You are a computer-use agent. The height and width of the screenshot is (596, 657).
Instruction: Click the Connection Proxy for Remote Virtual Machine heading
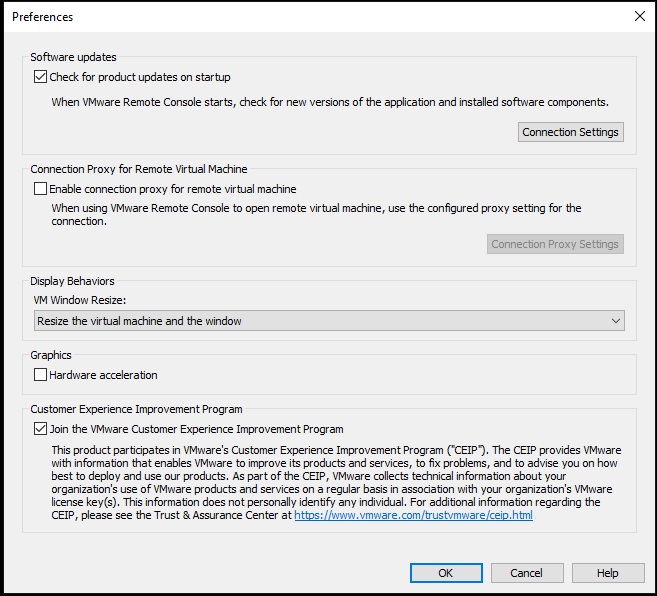139,169
